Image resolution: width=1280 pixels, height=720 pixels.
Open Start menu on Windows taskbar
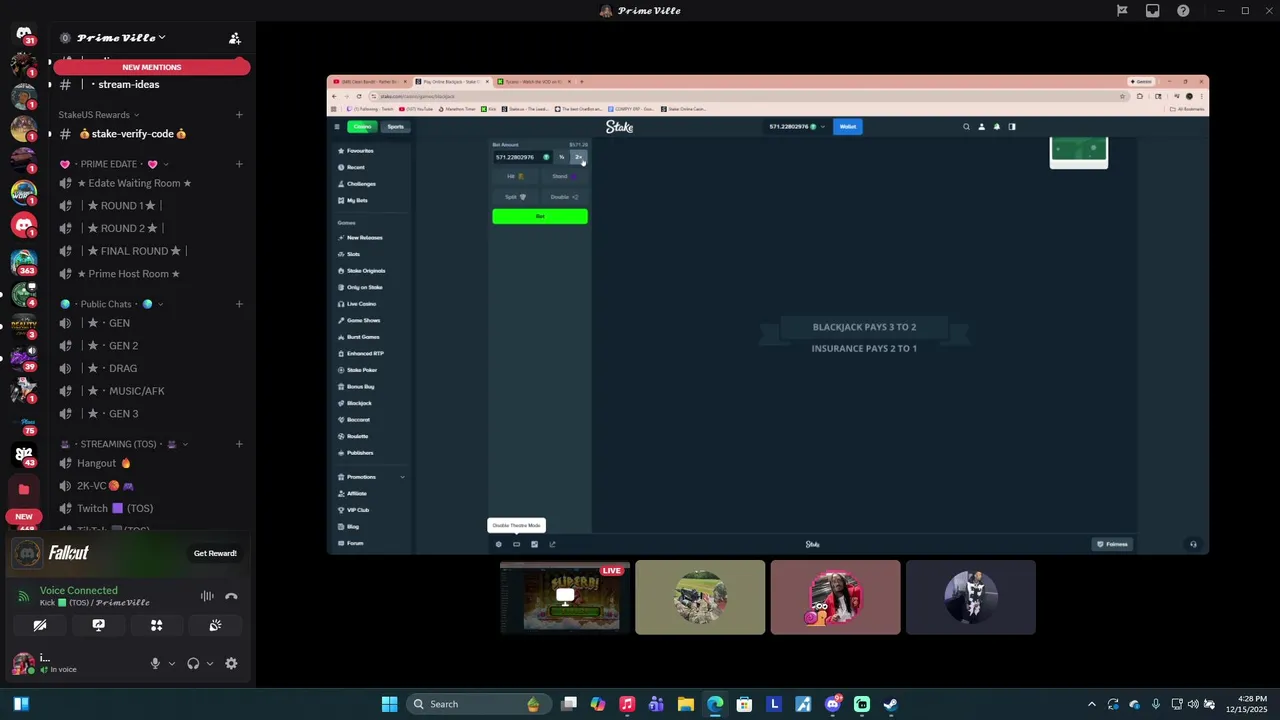[390, 704]
